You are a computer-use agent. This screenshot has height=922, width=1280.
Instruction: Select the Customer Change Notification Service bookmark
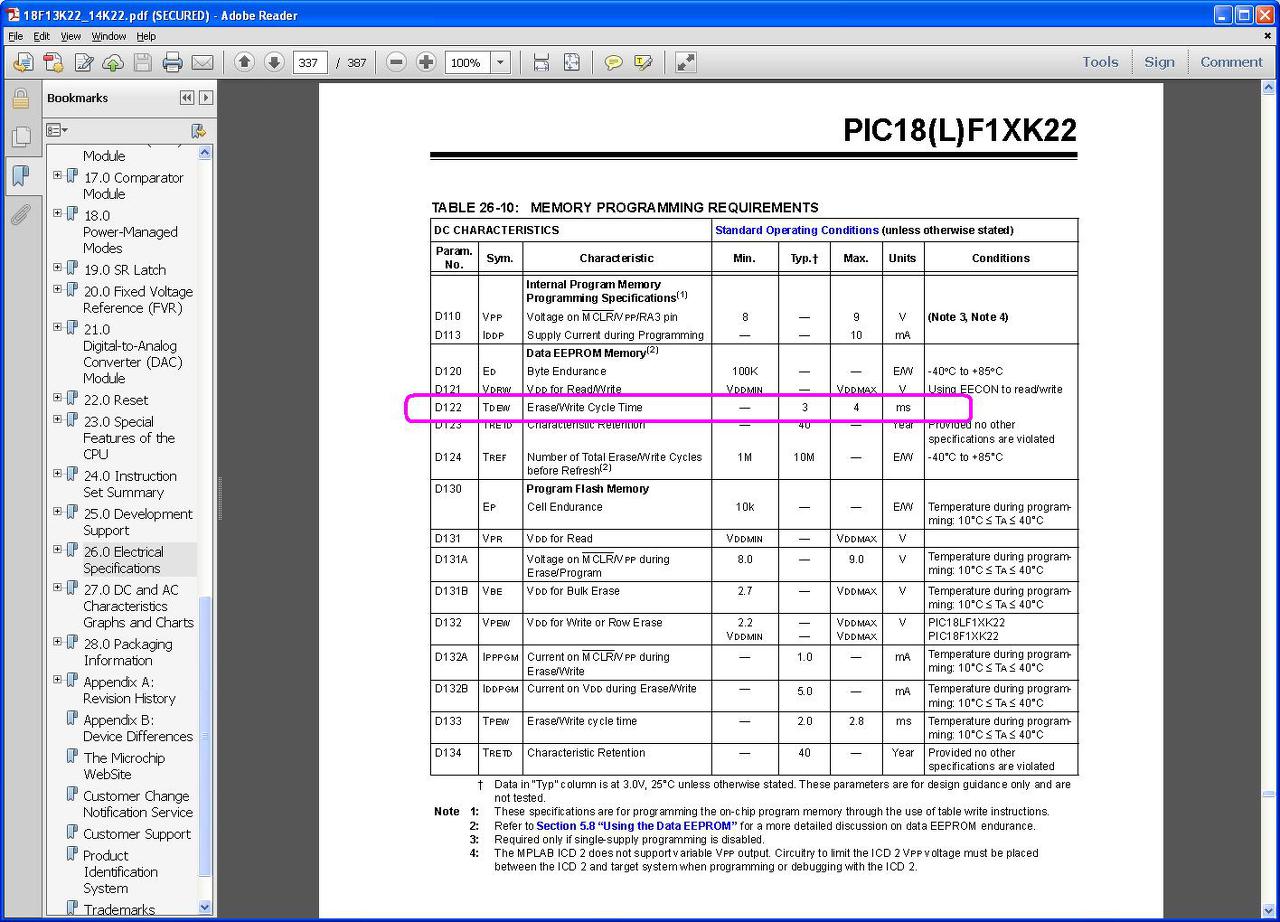[138, 804]
